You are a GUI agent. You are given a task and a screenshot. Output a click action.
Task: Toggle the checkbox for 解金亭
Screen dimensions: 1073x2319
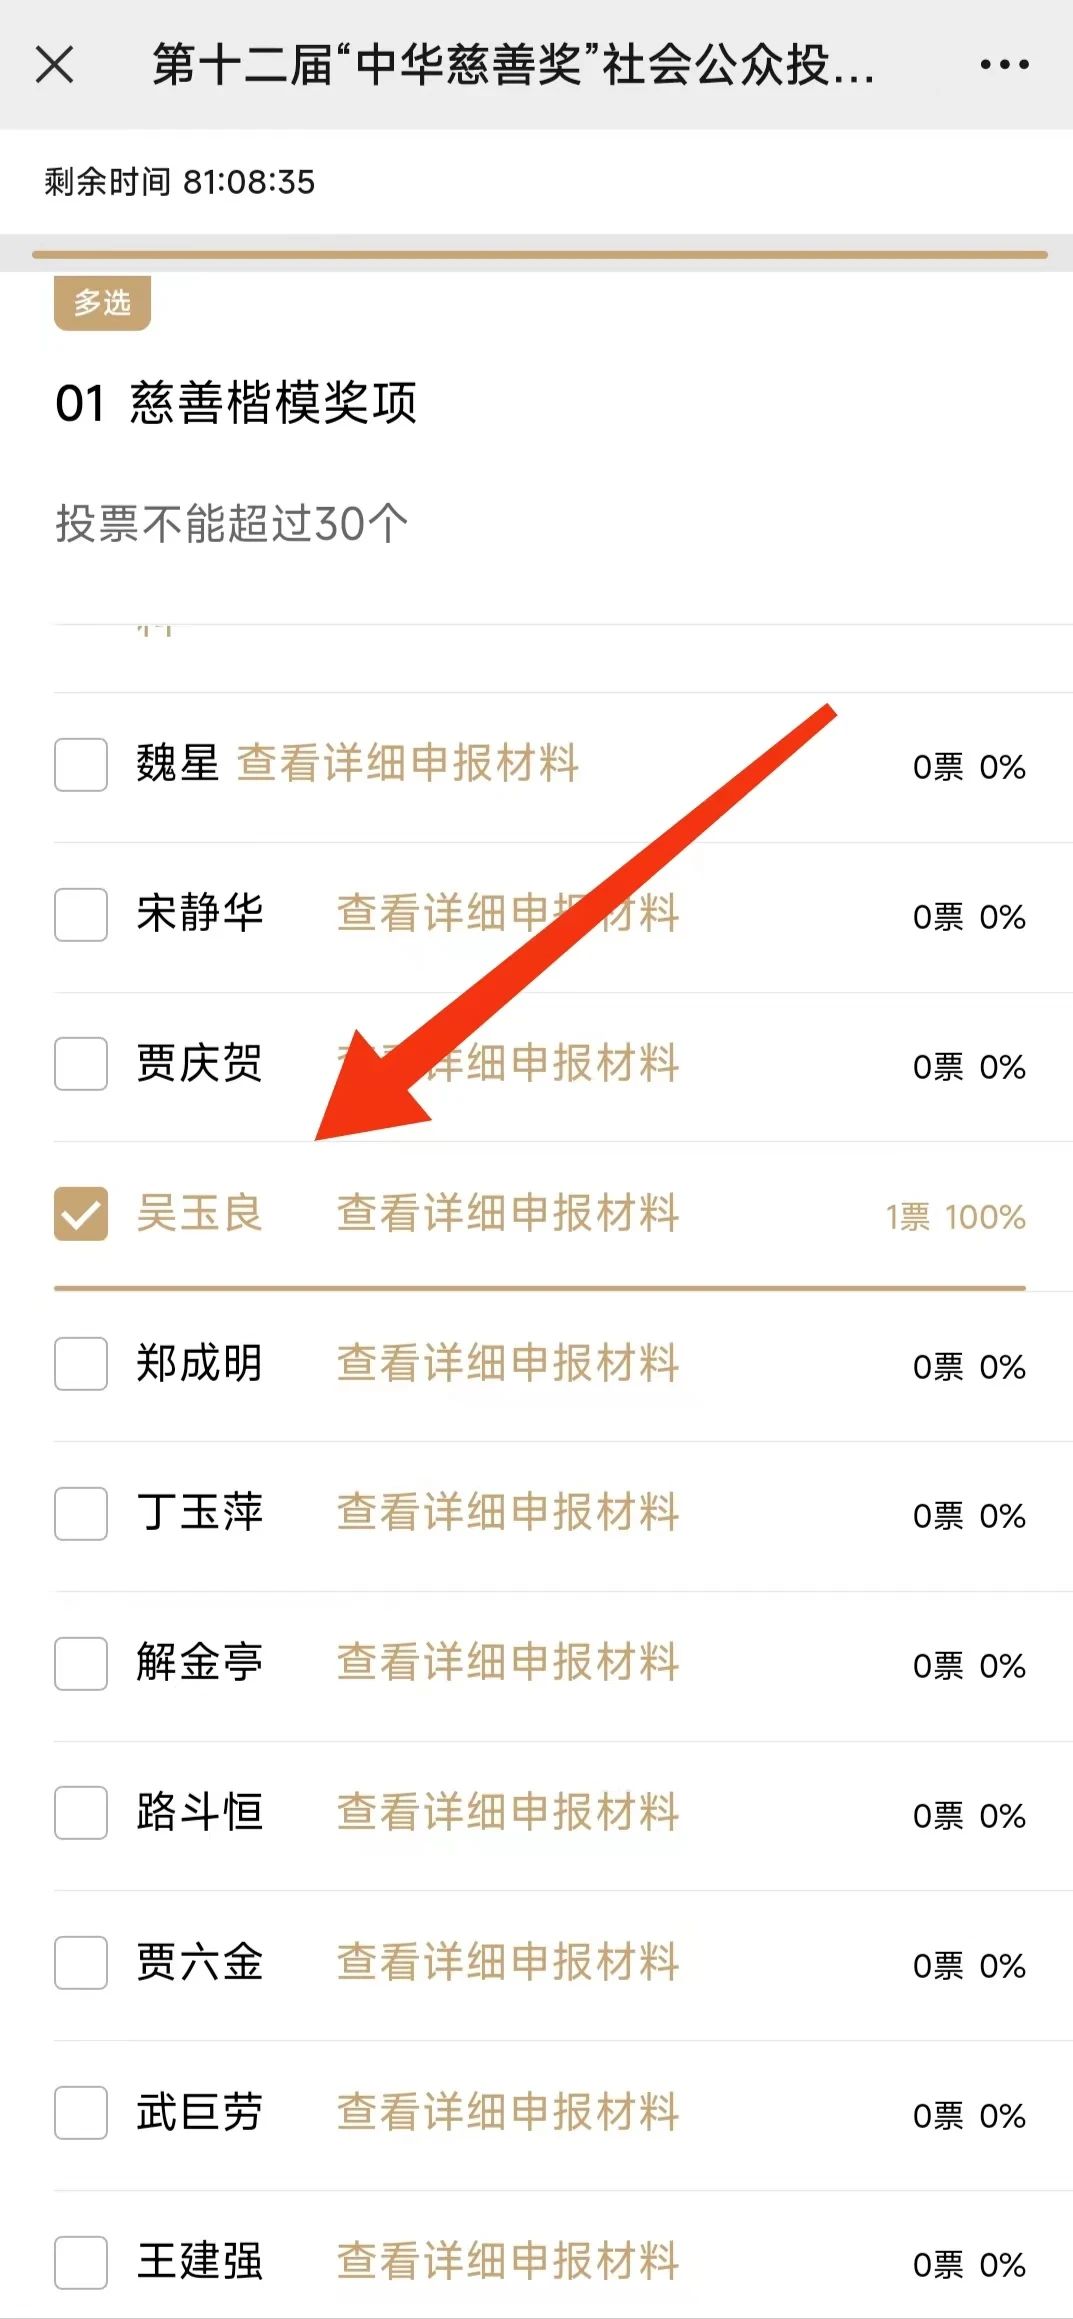[x=81, y=1664]
